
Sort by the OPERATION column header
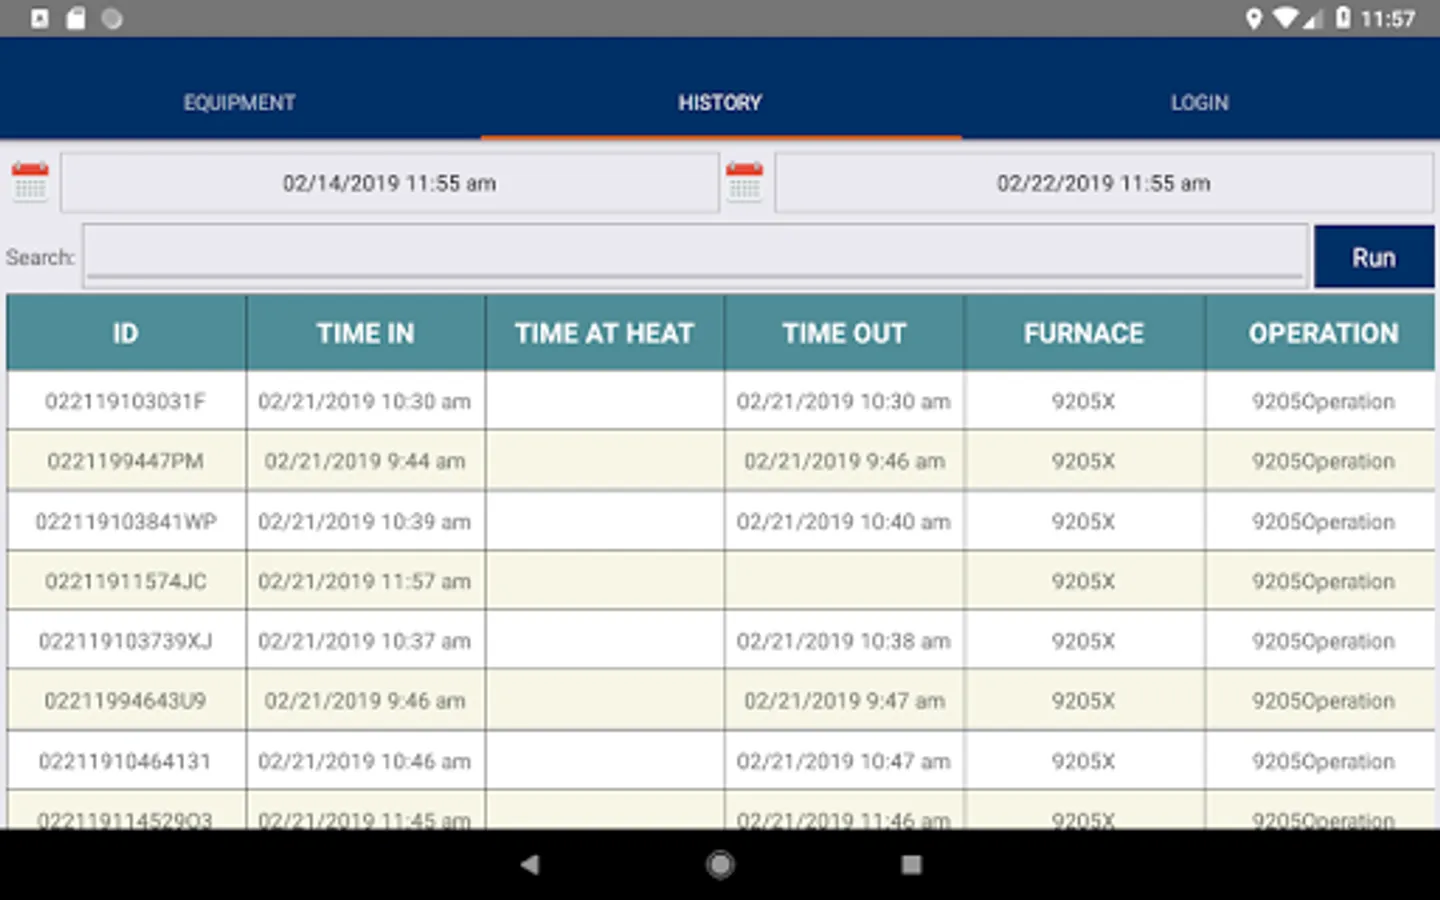point(1321,333)
